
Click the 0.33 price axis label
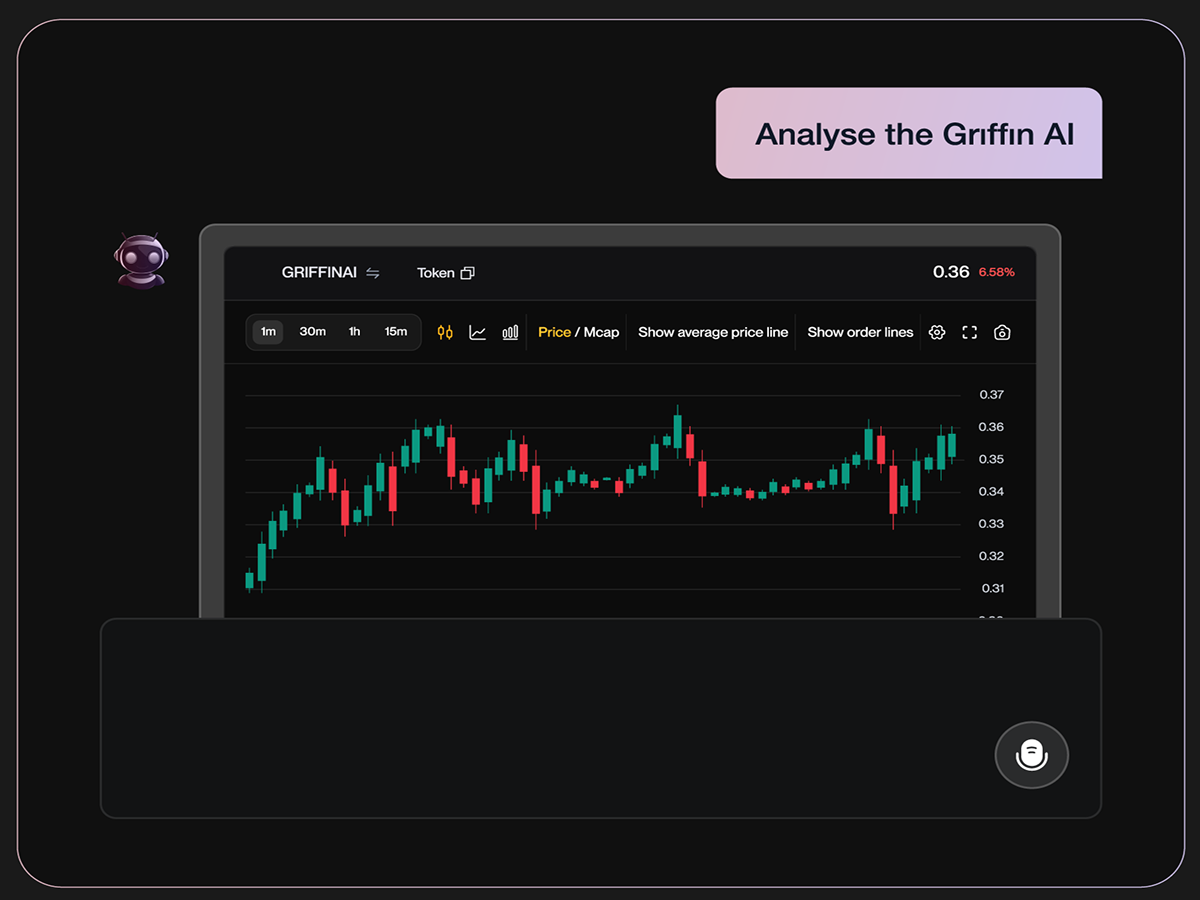point(992,524)
